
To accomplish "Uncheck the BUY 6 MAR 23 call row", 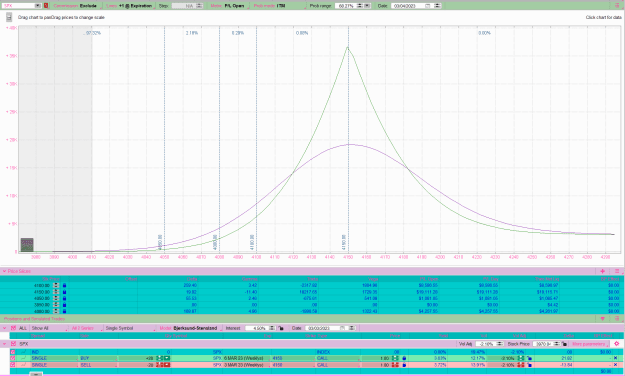I will click(13, 358).
